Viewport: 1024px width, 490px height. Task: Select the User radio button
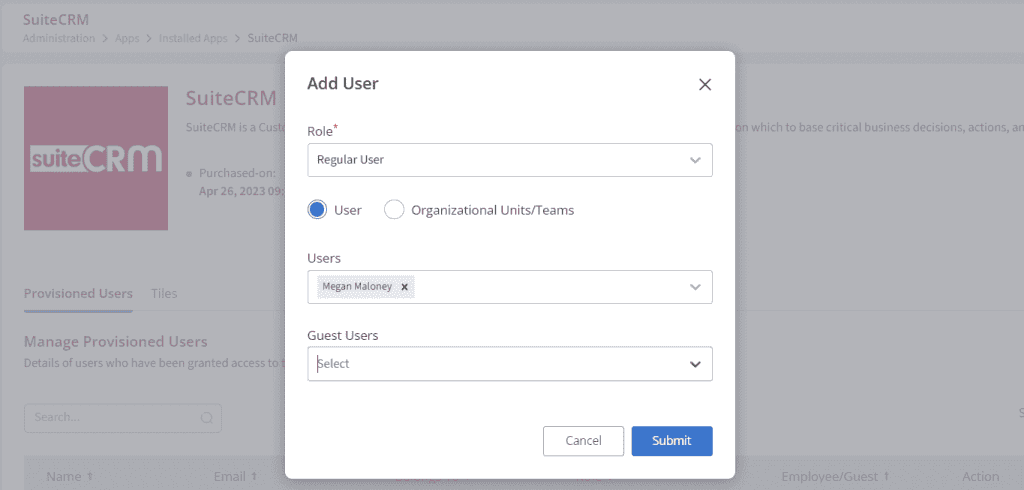(317, 210)
